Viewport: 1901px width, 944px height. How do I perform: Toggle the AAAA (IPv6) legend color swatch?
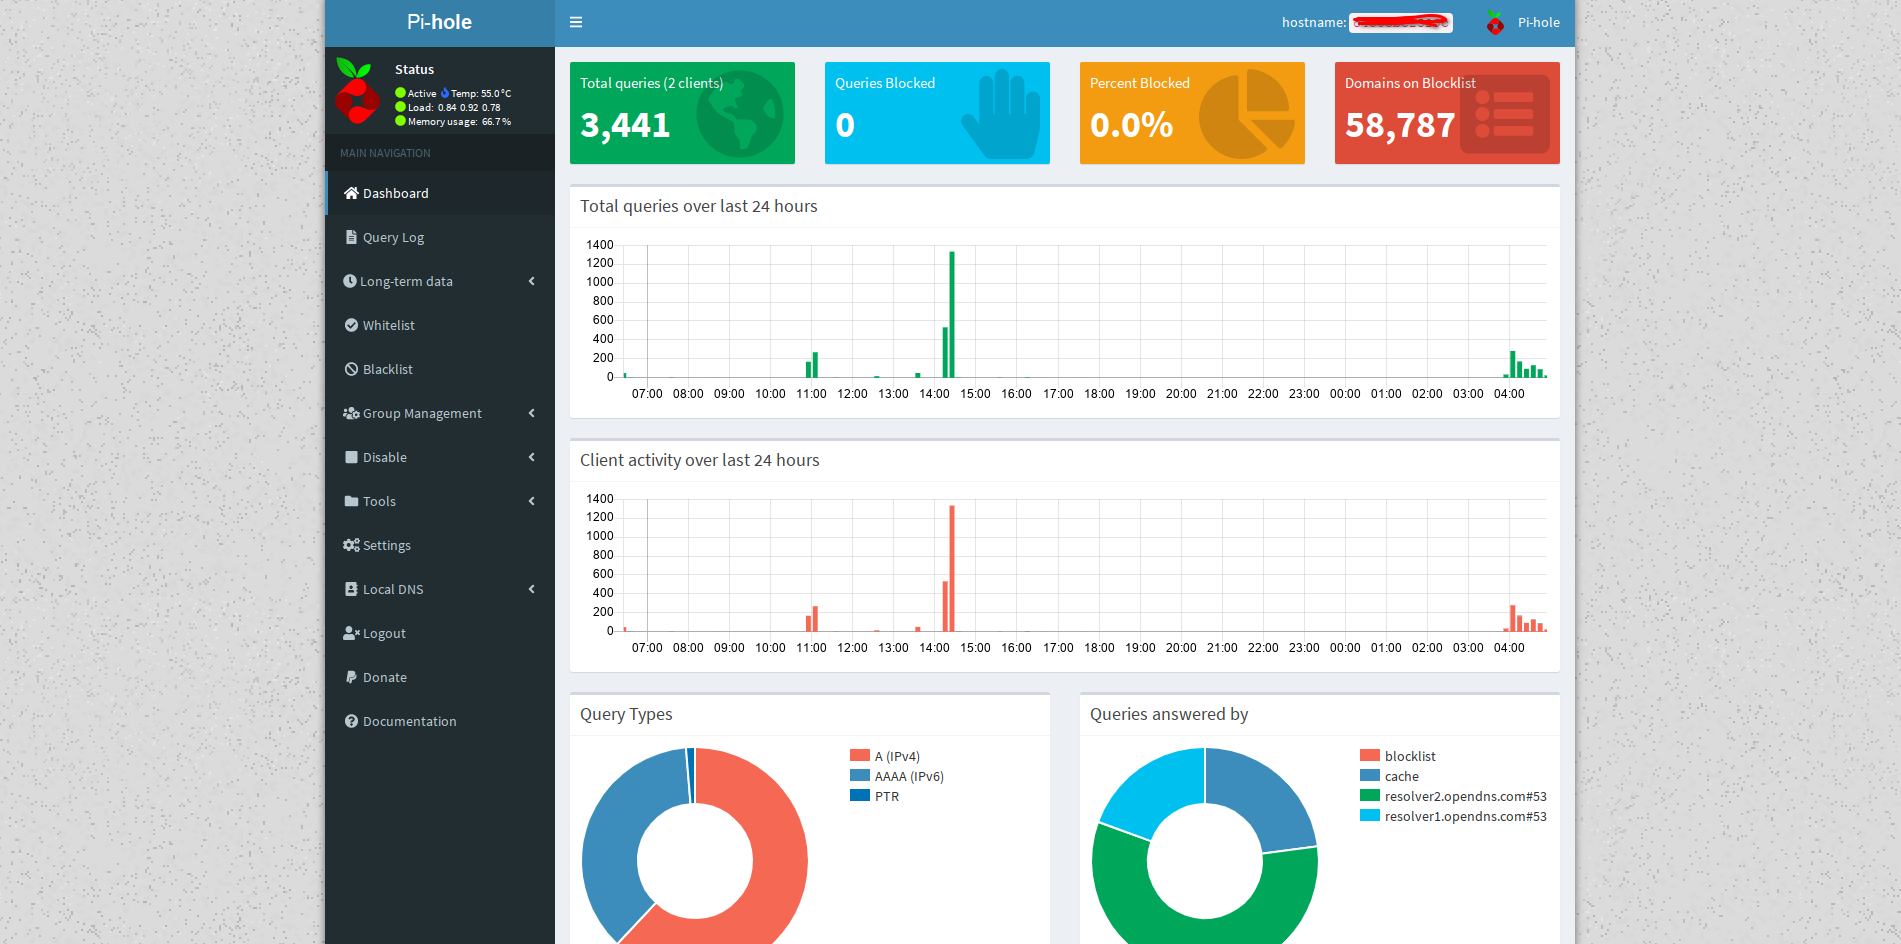click(x=860, y=776)
